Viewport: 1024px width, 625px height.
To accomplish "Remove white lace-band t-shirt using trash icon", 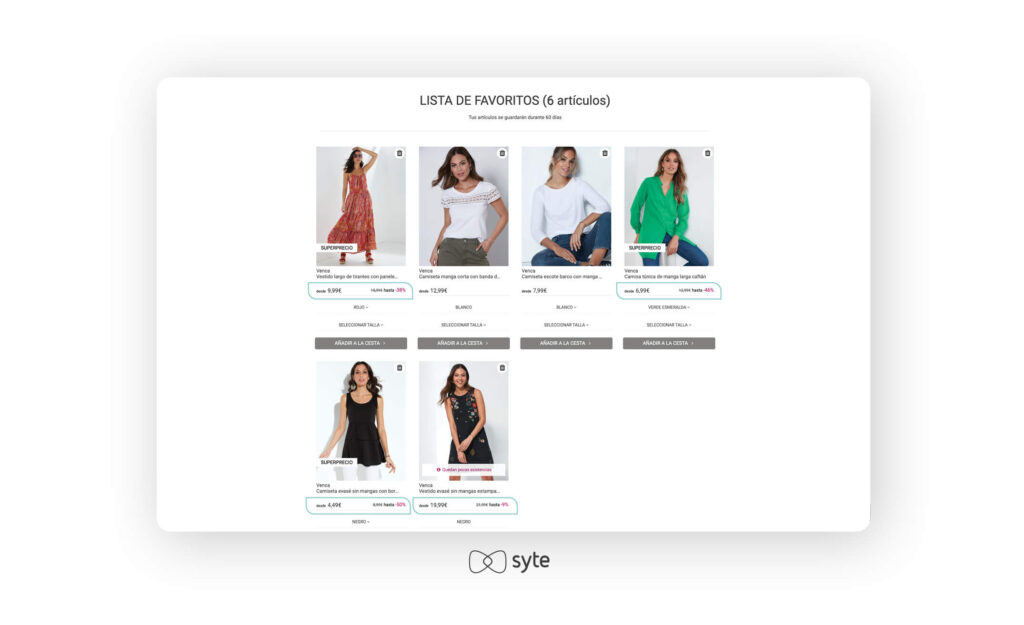I will point(502,153).
